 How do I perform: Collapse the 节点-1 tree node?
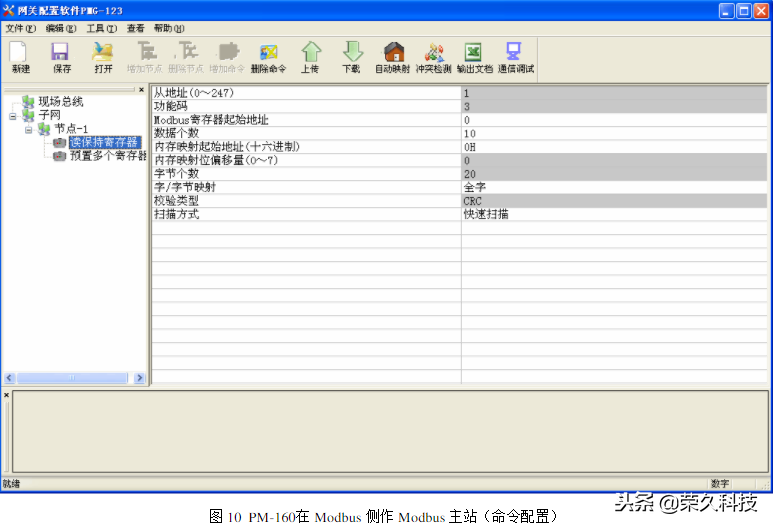click(29, 129)
